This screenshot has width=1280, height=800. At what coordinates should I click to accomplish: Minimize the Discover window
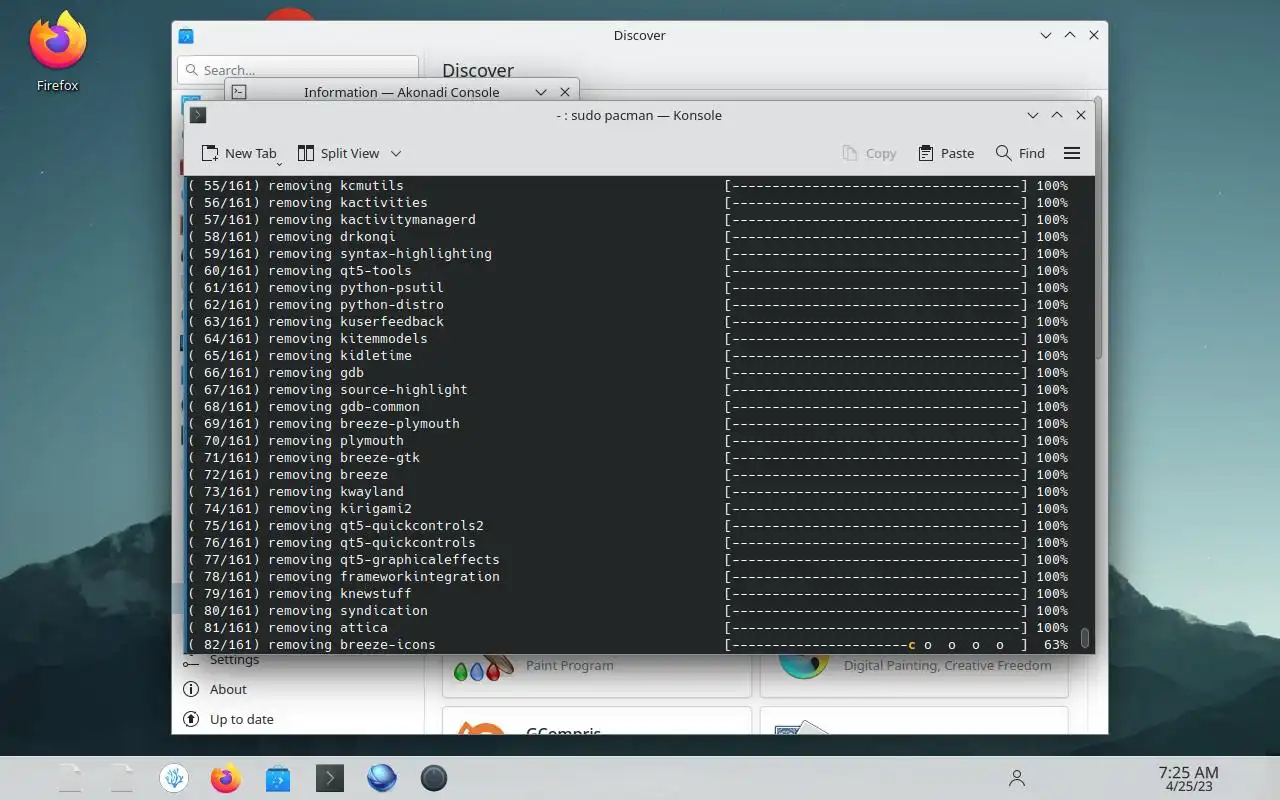[1045, 35]
